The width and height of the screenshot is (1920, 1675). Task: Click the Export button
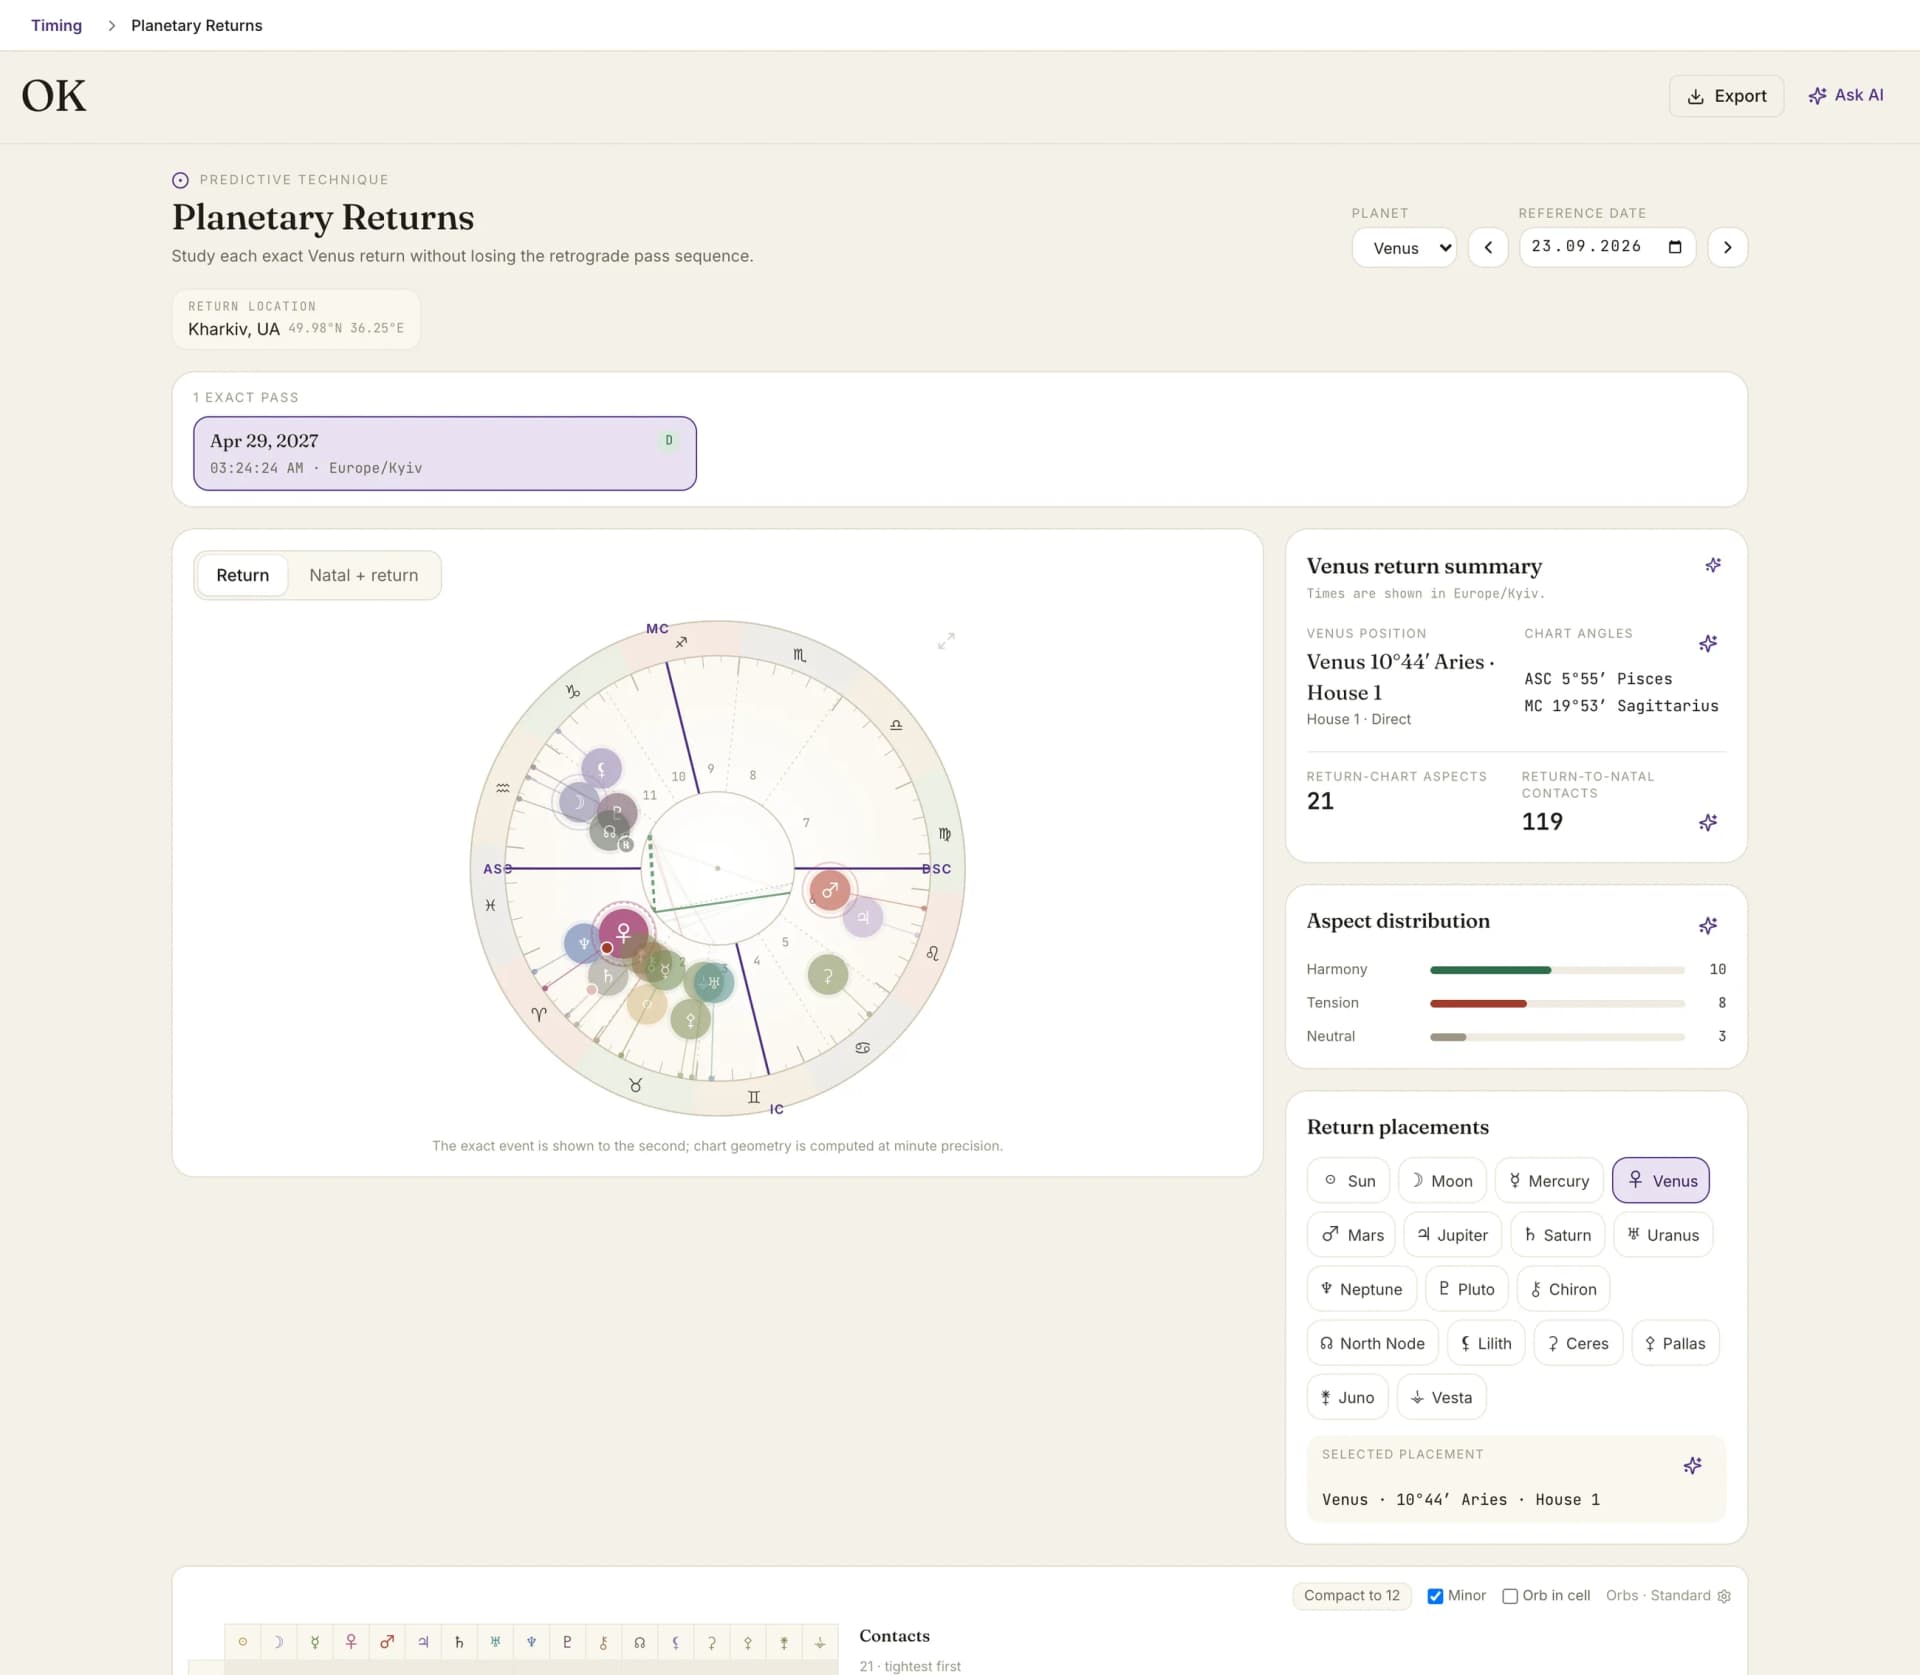pos(1726,96)
